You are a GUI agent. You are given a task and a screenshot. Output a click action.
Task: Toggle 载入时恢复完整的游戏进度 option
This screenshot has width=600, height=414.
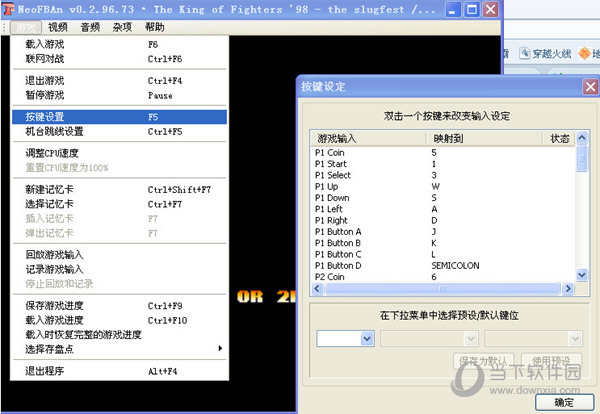(119, 335)
